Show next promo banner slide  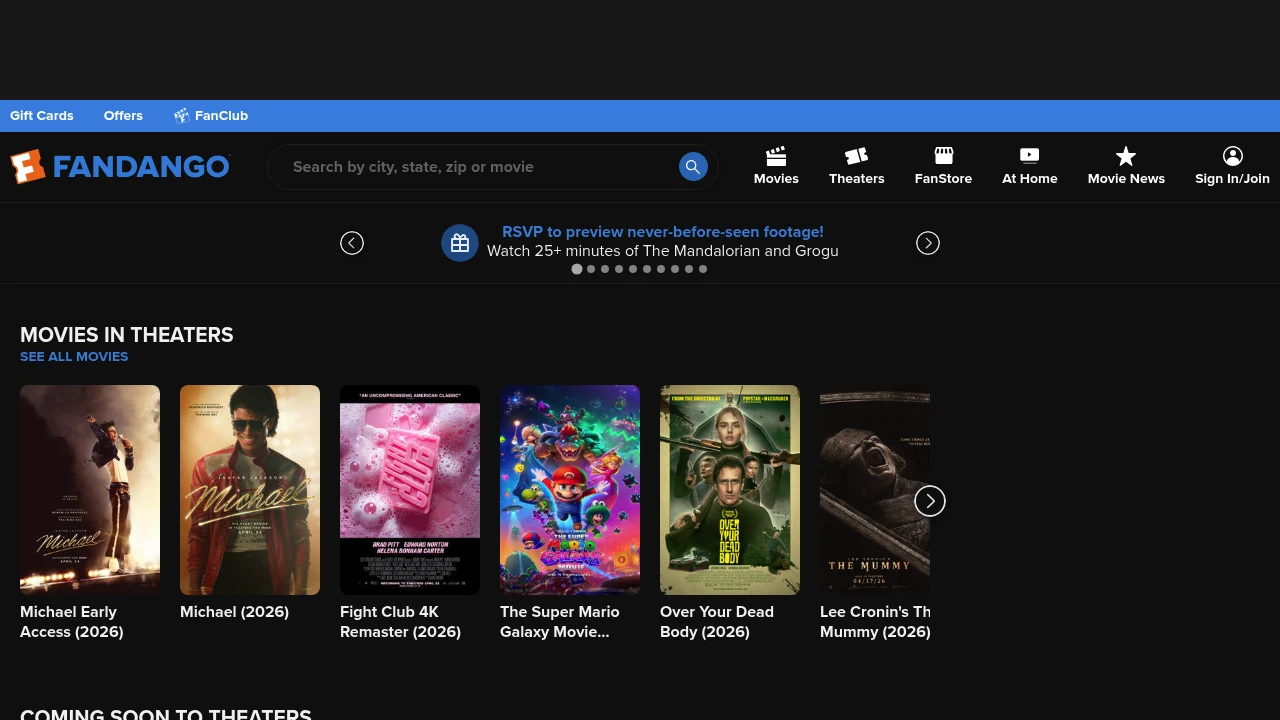(x=928, y=243)
